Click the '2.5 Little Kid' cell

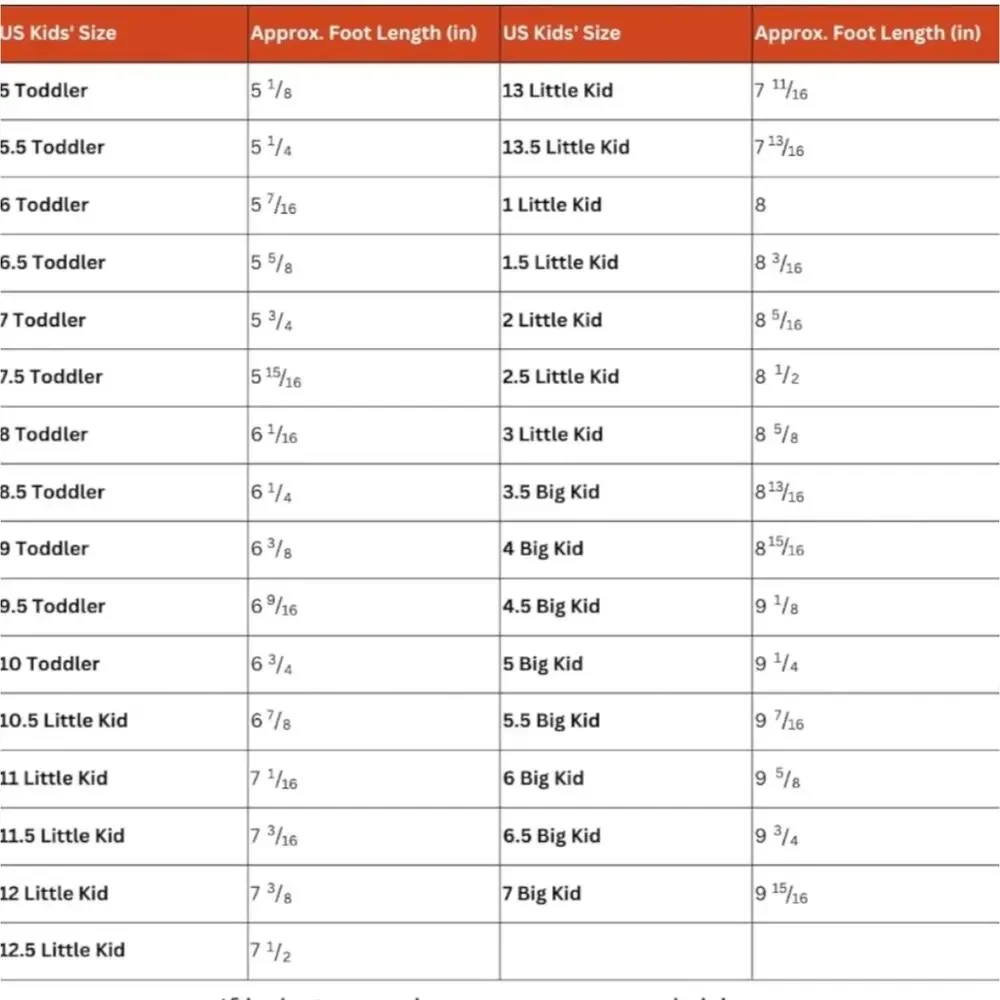561,376
